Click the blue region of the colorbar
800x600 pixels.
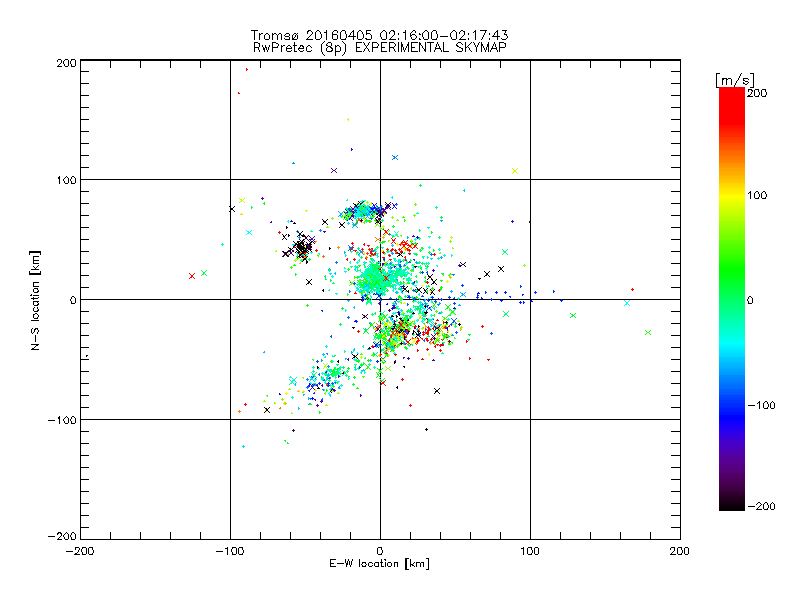pyautogui.click(x=732, y=416)
